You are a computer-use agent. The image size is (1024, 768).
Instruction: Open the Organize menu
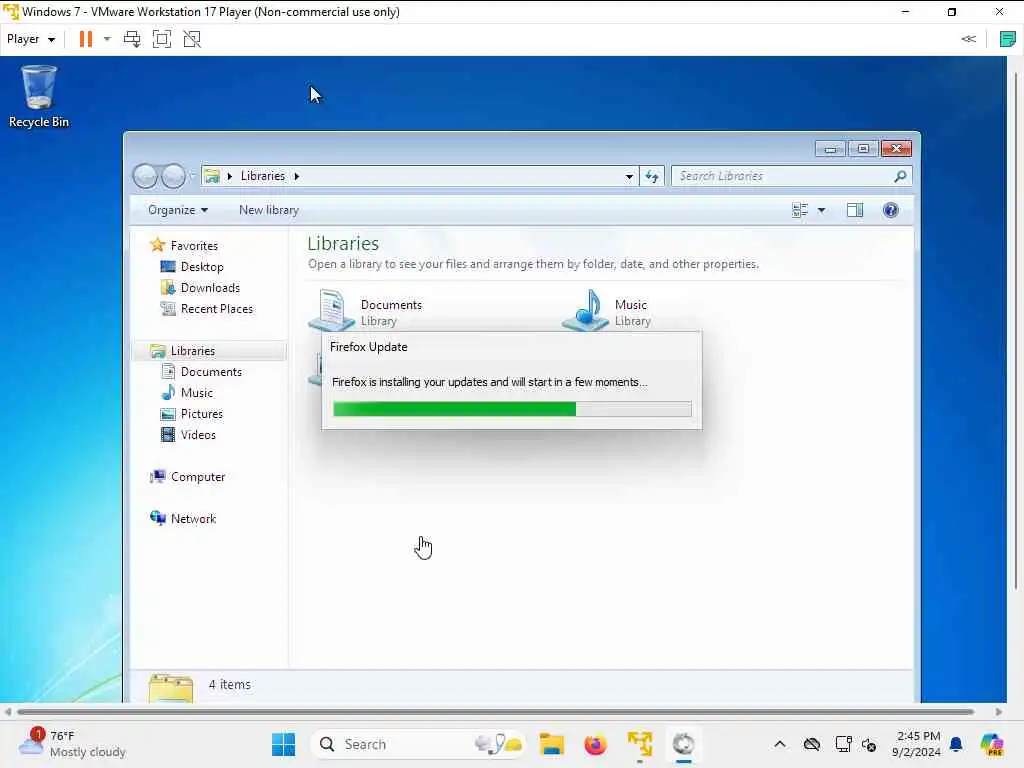click(x=178, y=210)
